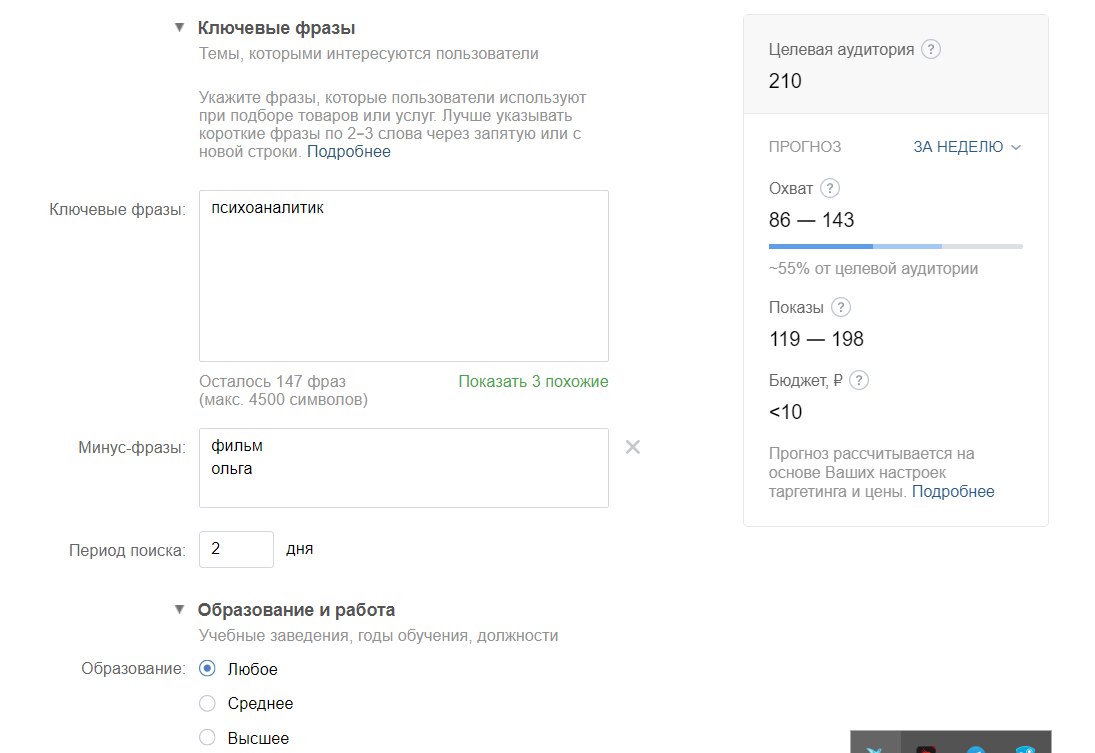
Task: Remove the Минус-фразы field with X icon
Action: pos(633,447)
